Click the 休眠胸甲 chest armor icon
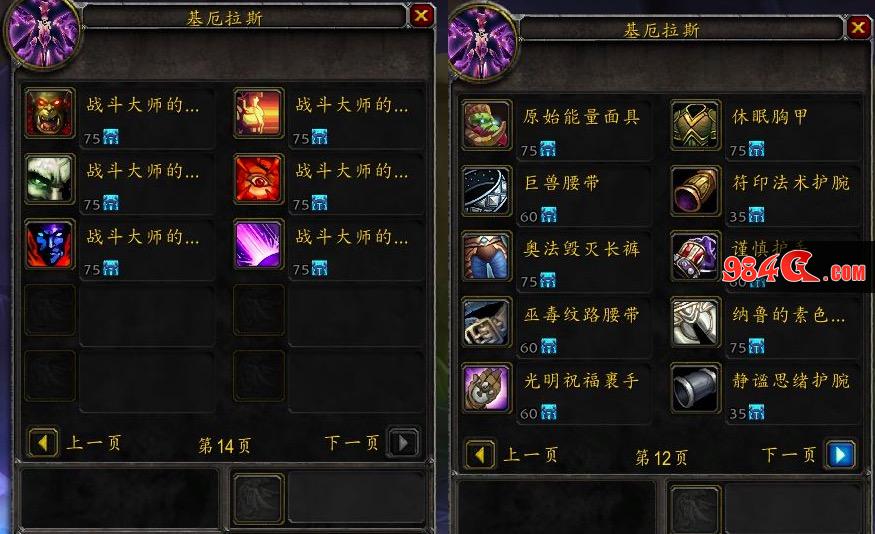This screenshot has height=534, width=875. pos(695,125)
